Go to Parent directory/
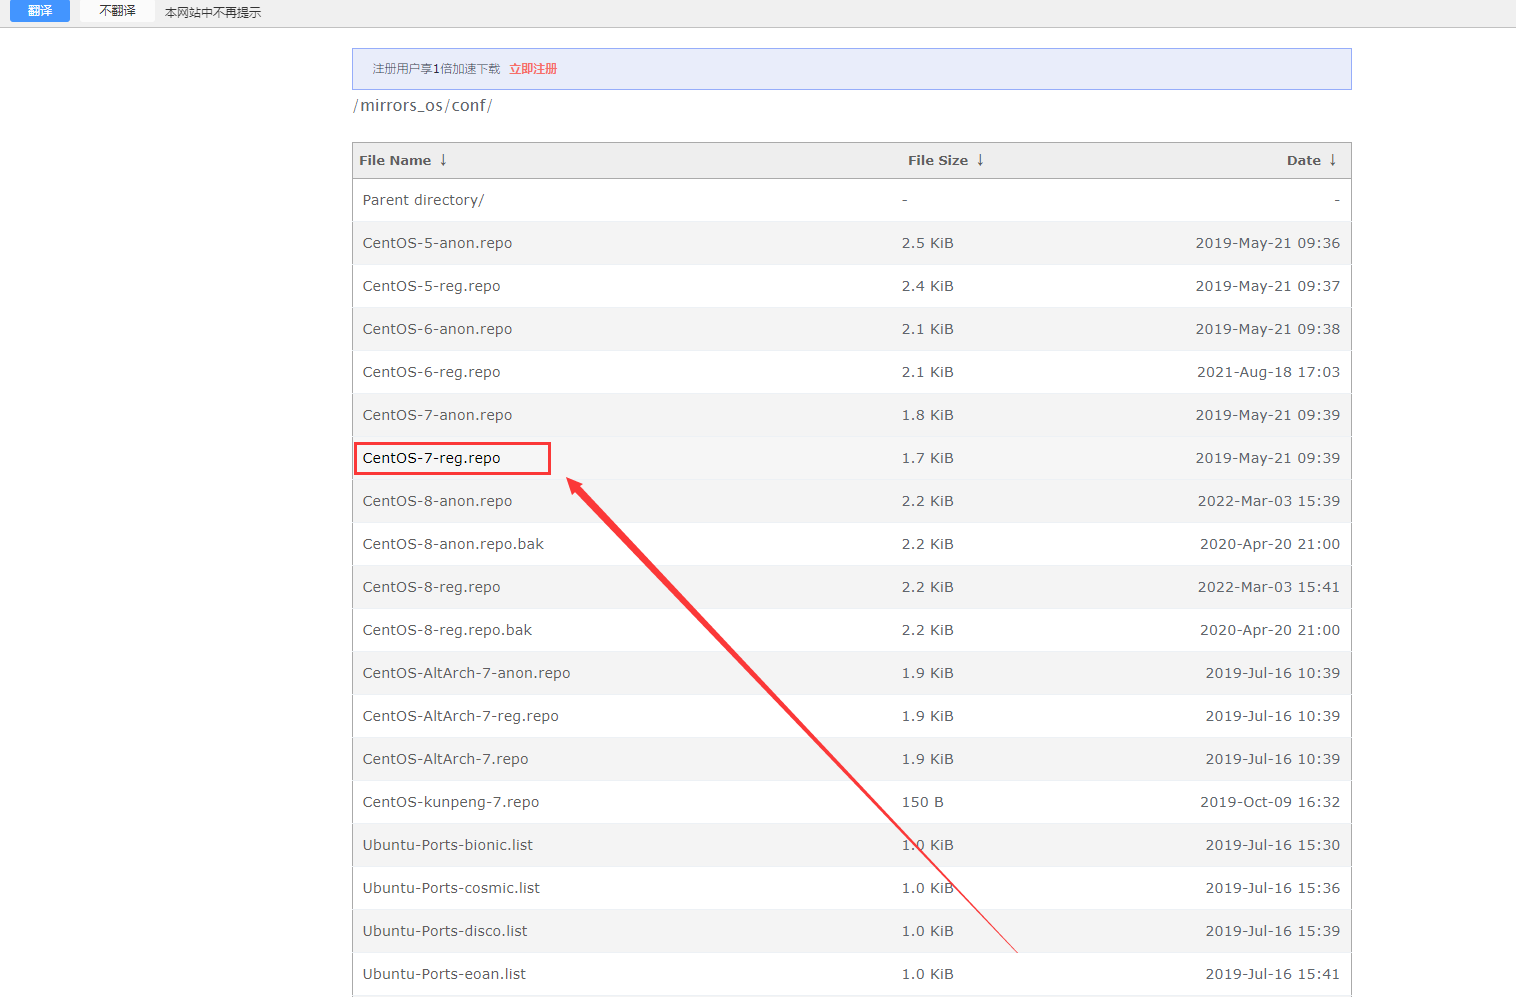 (423, 200)
